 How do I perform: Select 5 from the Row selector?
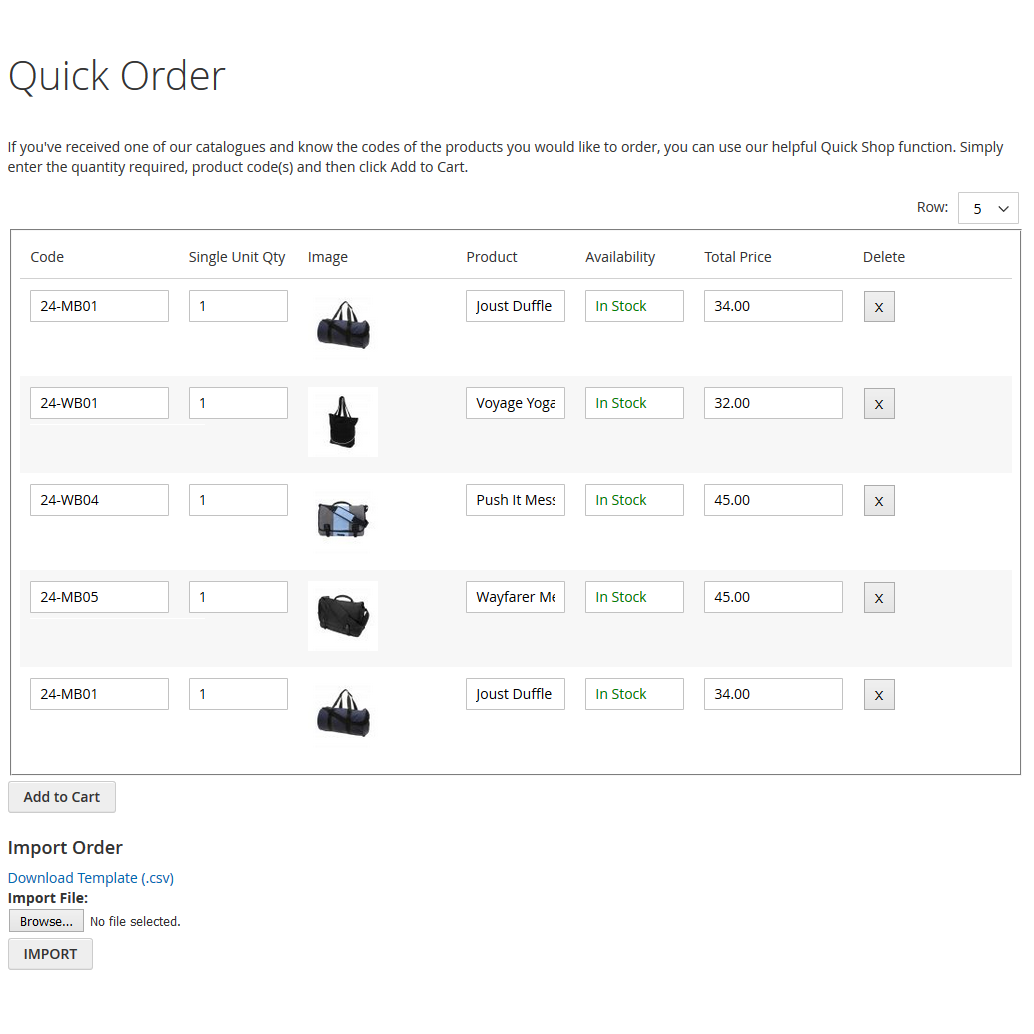[988, 208]
